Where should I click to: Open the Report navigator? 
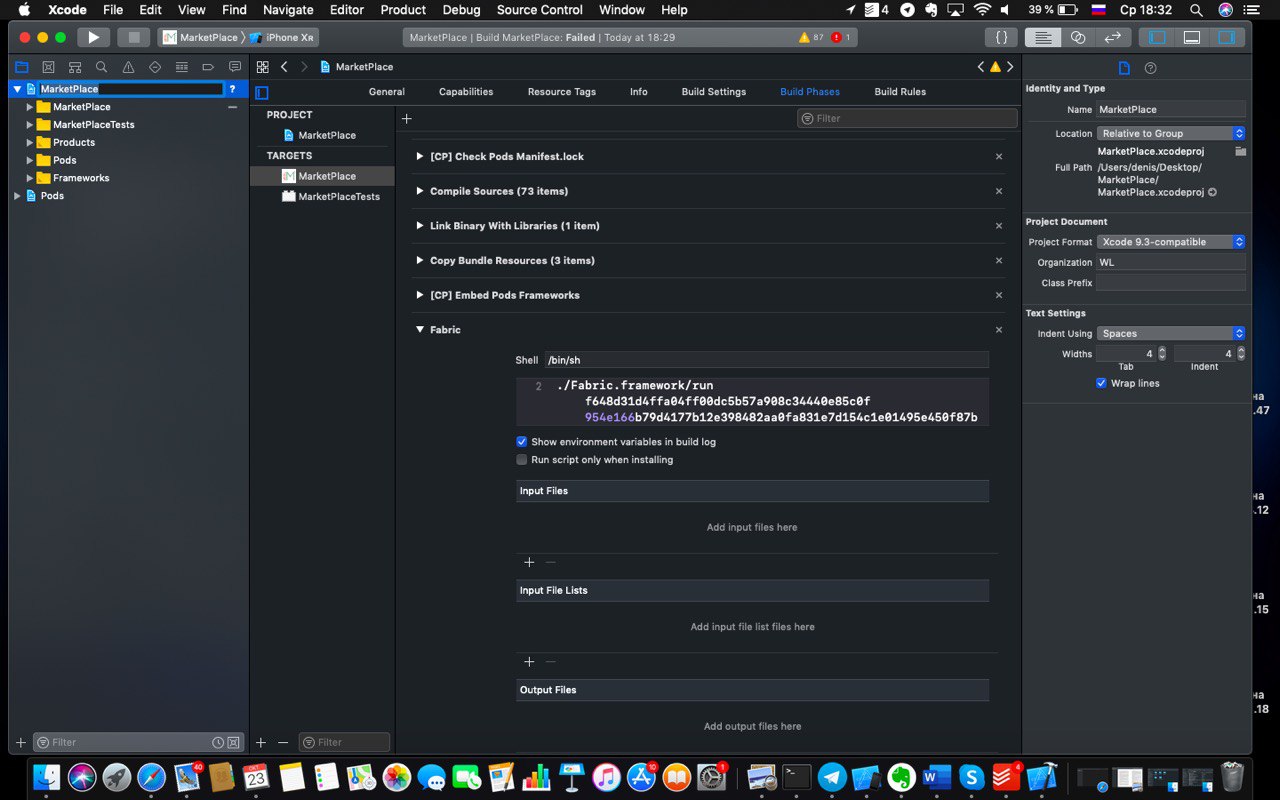[x=235, y=67]
